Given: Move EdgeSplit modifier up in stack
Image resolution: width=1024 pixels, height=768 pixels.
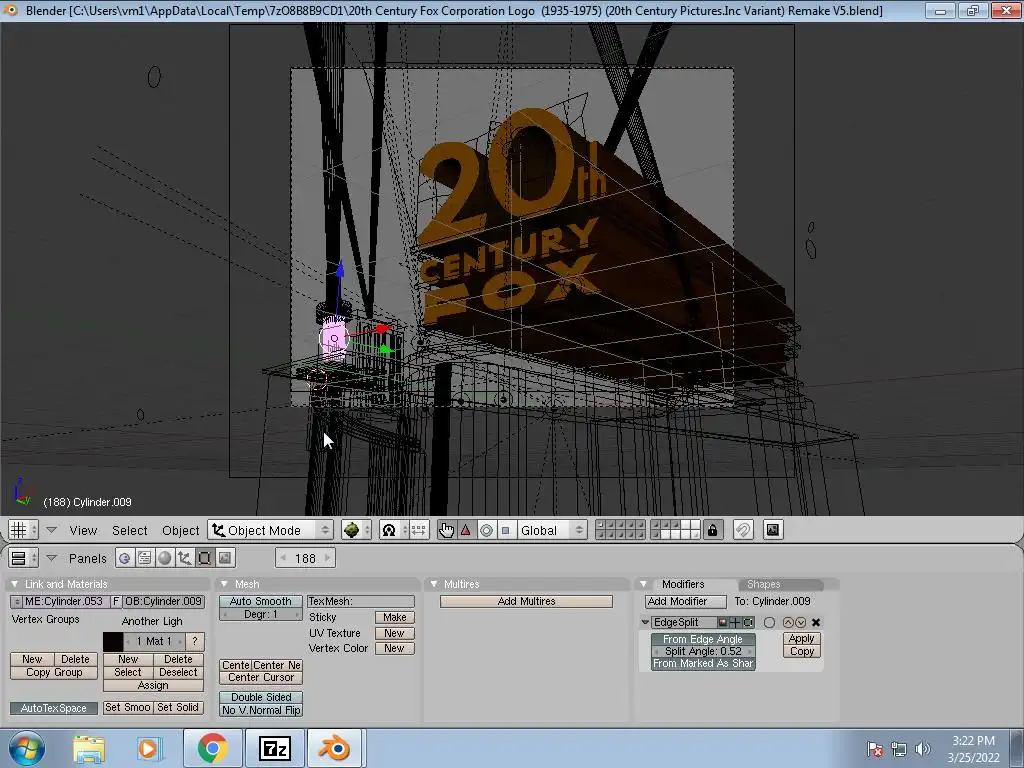Looking at the screenshot, I should click(788, 622).
